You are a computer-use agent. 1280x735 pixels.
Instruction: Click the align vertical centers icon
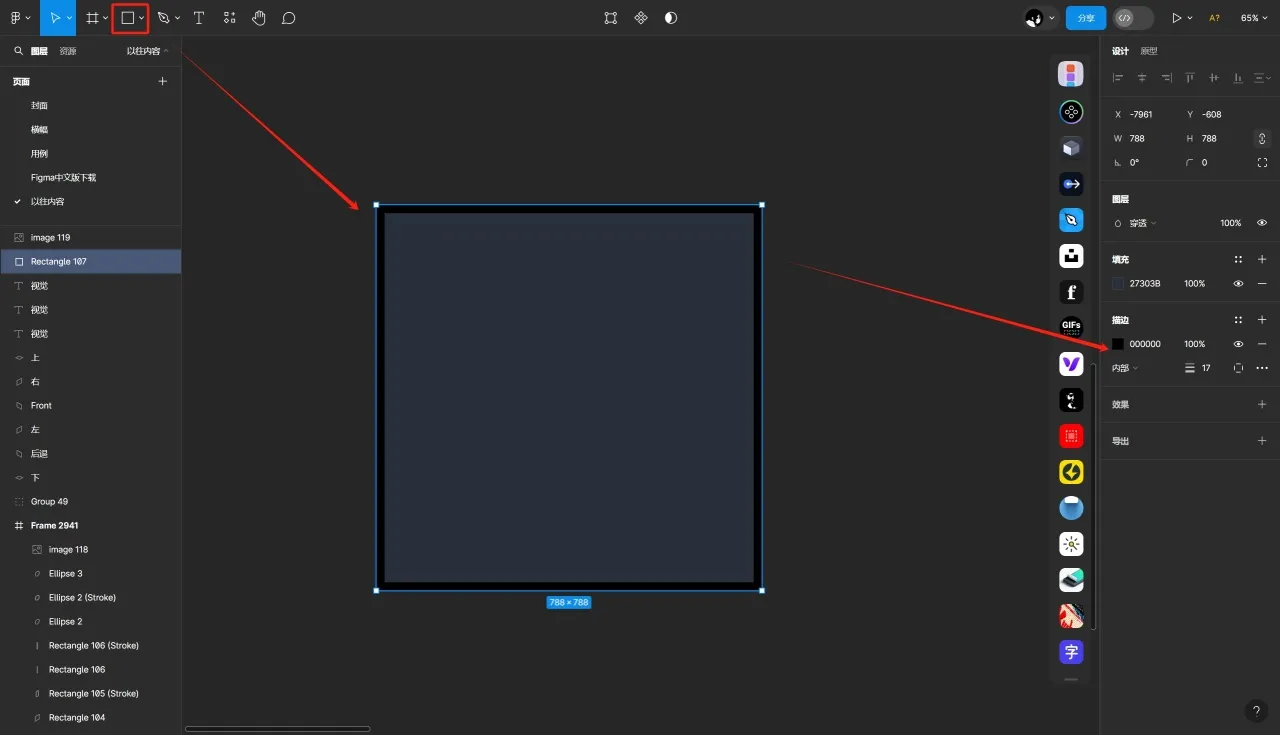pyautogui.click(x=1214, y=78)
